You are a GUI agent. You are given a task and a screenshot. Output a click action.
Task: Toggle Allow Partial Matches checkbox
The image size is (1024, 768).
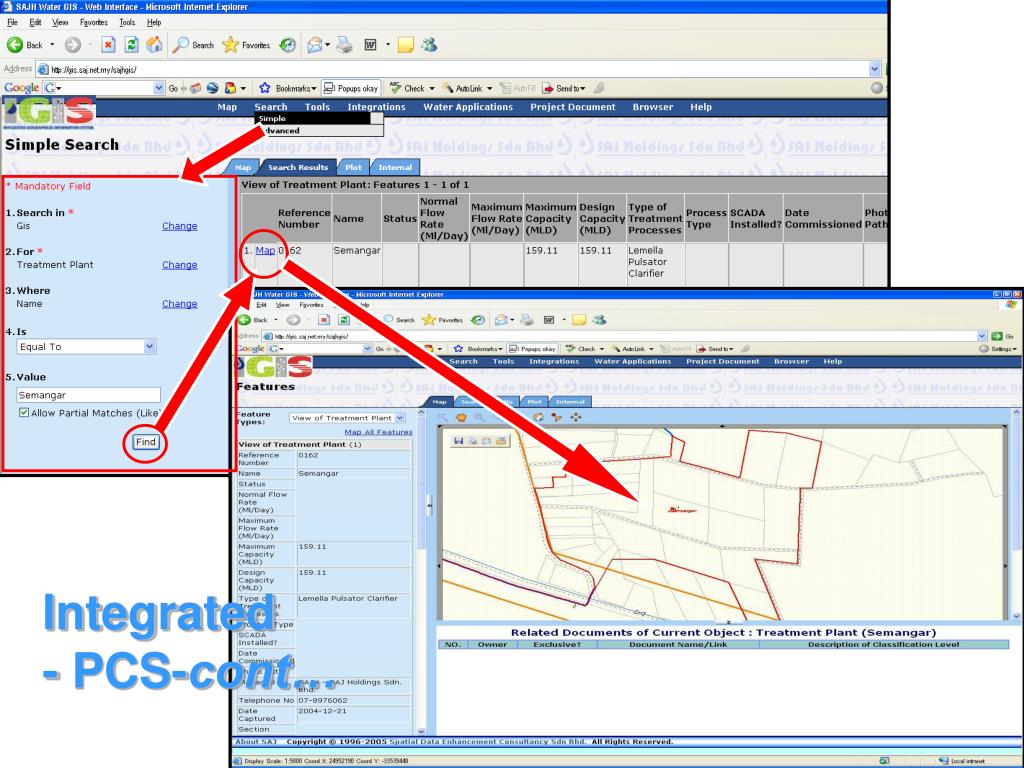[24, 413]
